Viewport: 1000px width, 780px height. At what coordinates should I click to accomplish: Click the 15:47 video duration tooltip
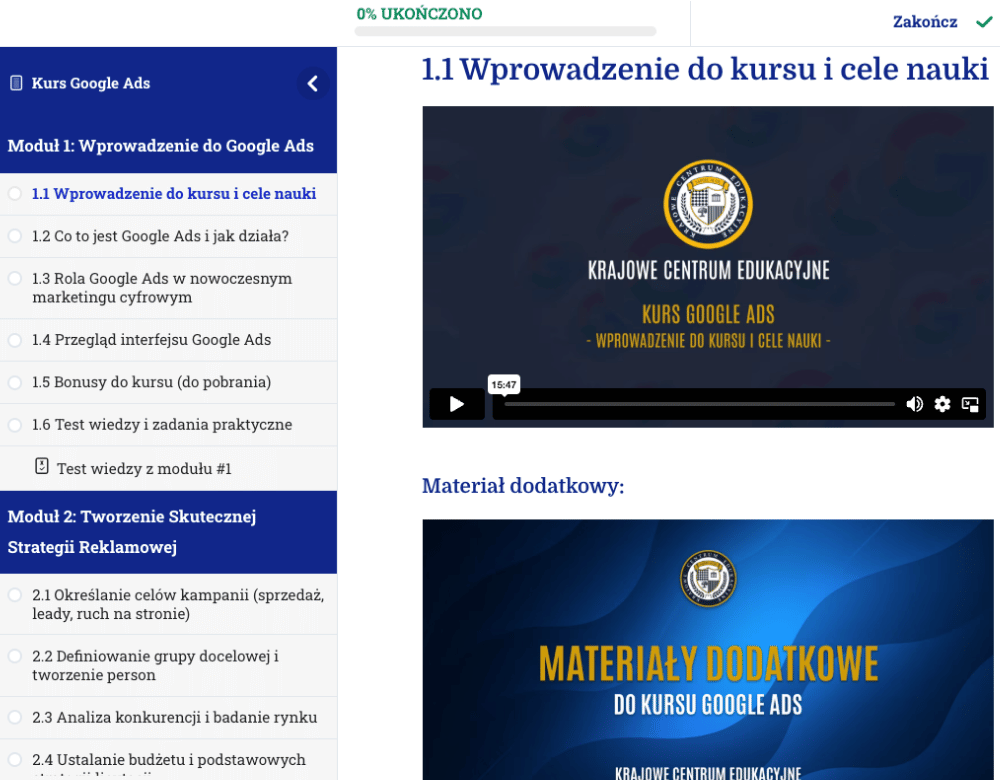coord(504,385)
